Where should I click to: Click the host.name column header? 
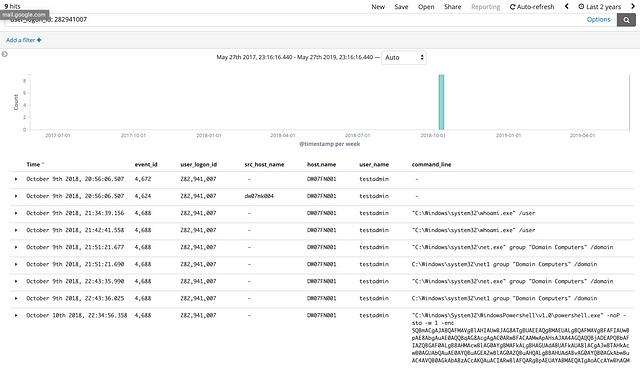coord(321,164)
